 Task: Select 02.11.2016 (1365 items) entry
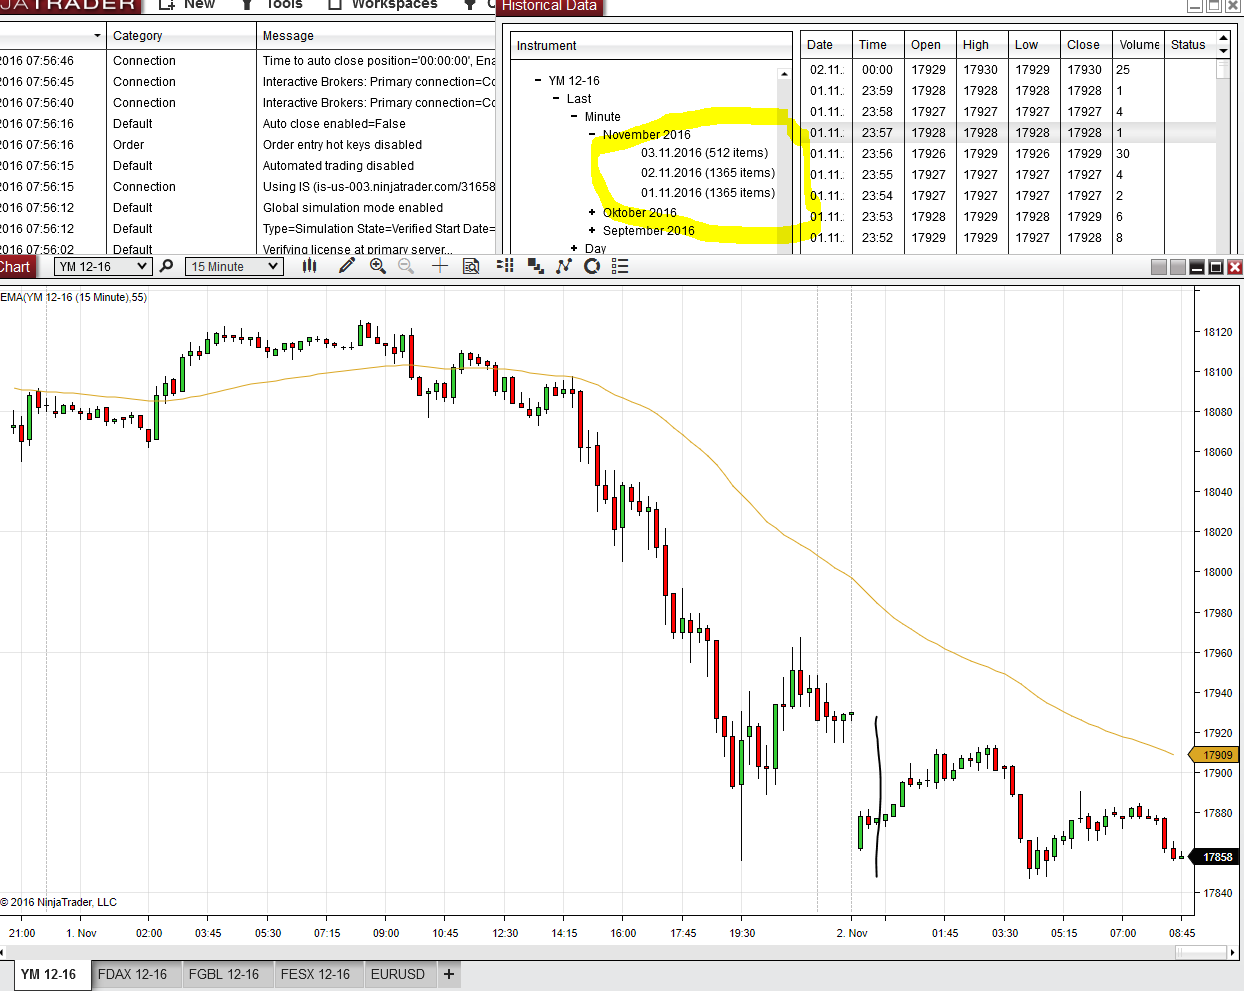[708, 173]
